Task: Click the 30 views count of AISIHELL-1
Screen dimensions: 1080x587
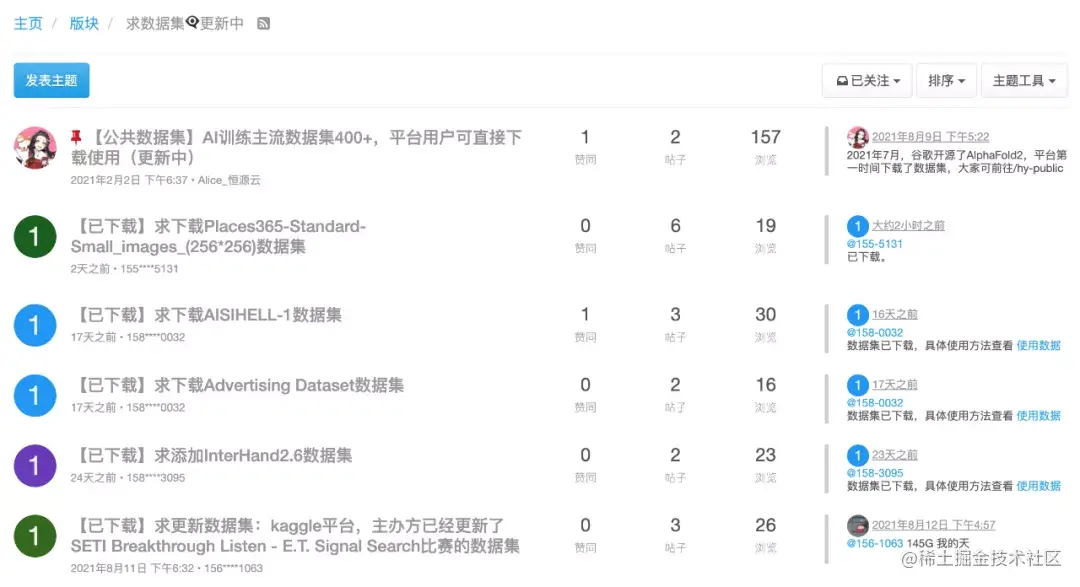Action: (x=765, y=315)
